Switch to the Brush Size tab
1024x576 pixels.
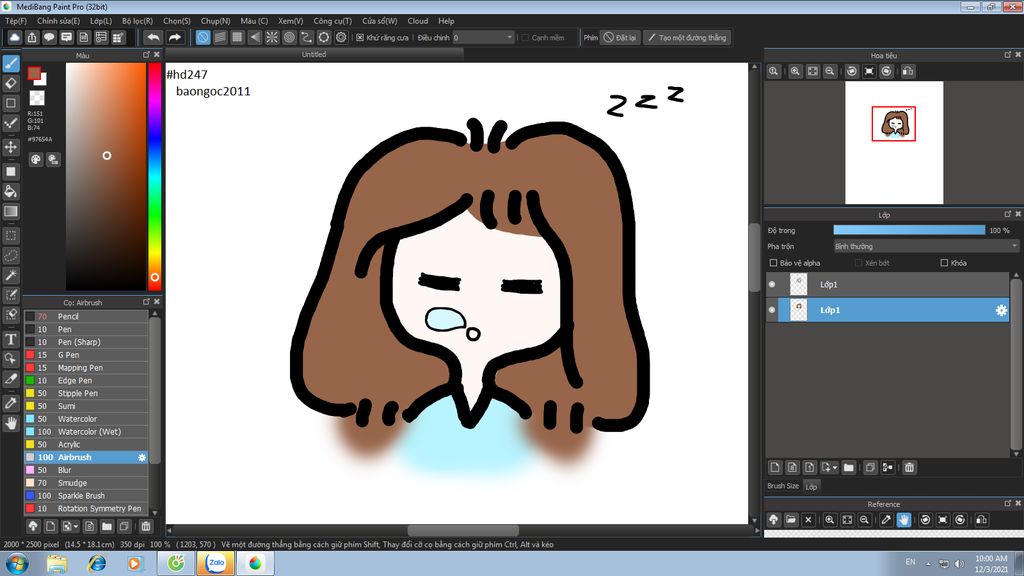[783, 487]
